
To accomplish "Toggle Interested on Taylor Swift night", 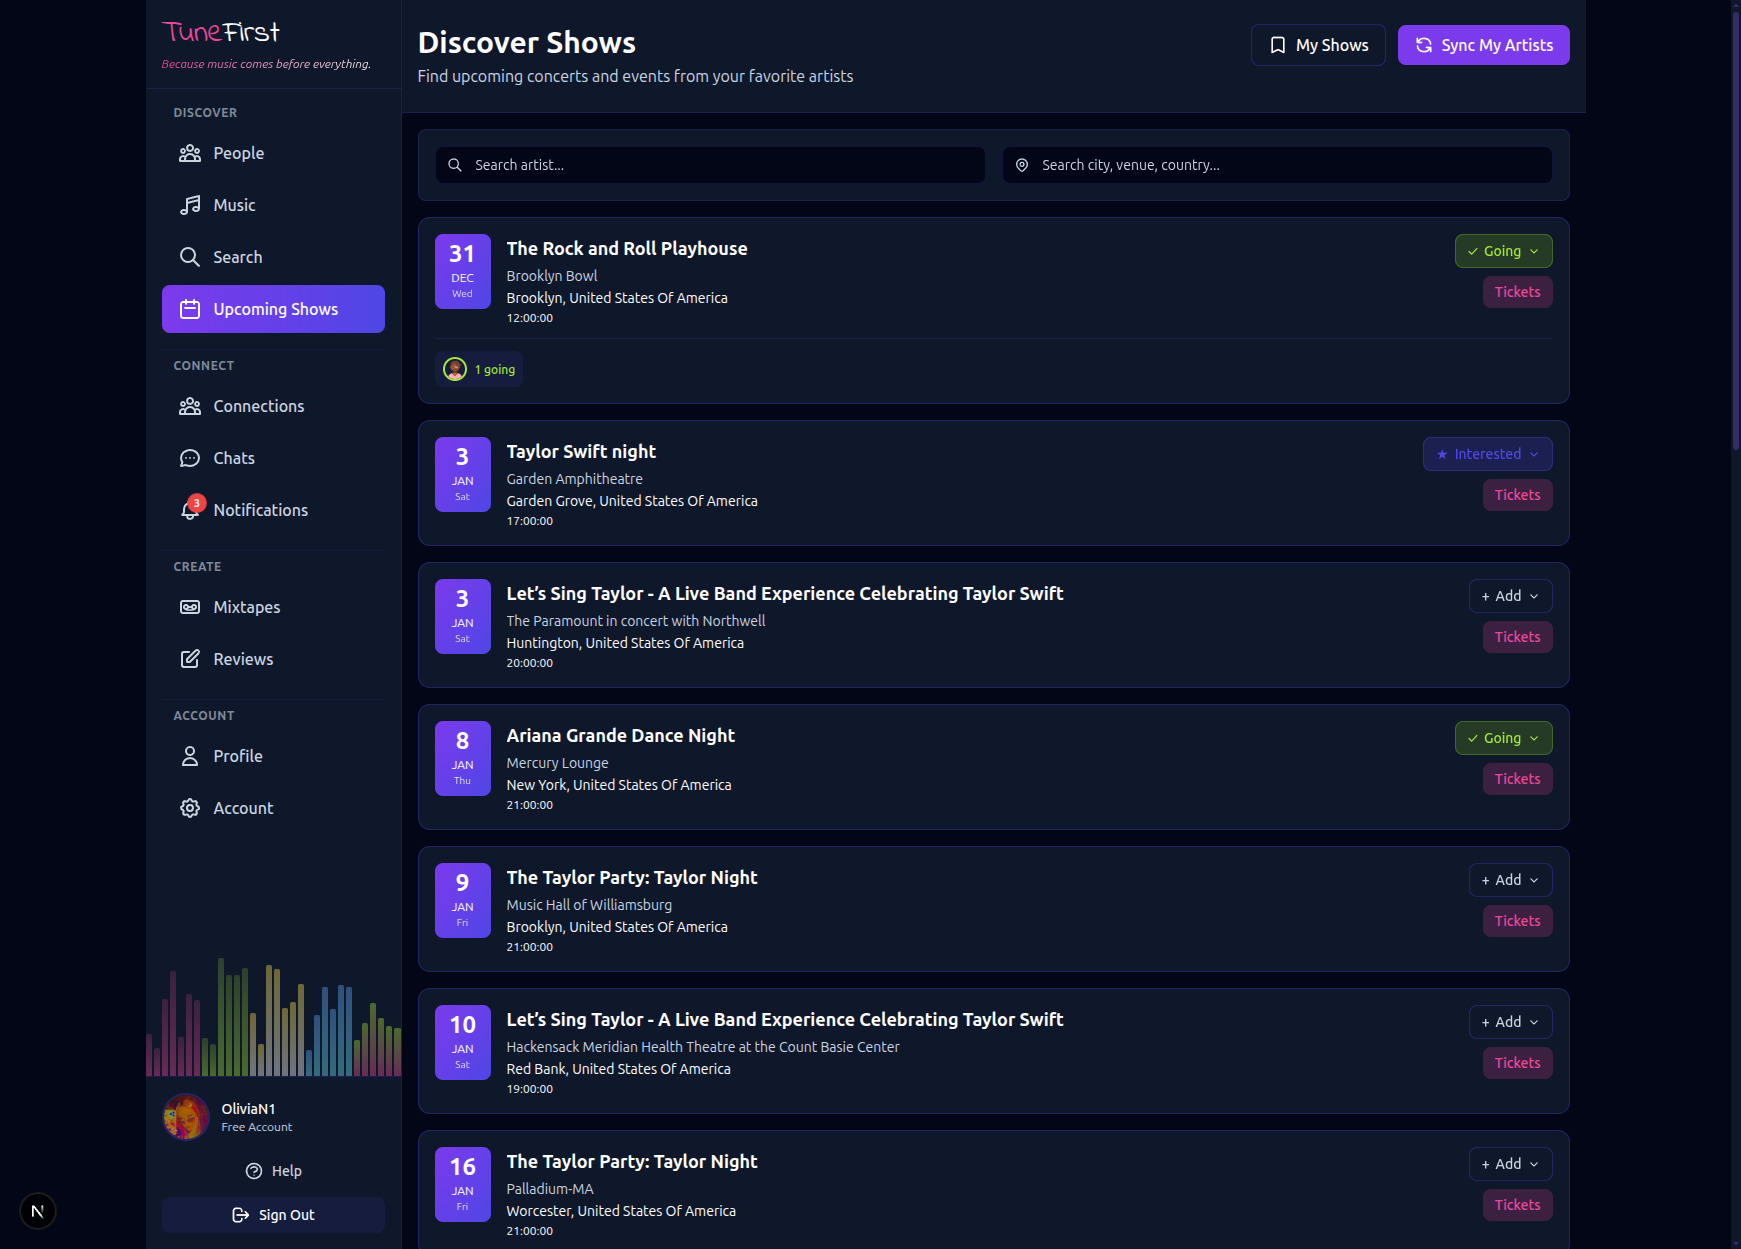I will pyautogui.click(x=1480, y=454).
